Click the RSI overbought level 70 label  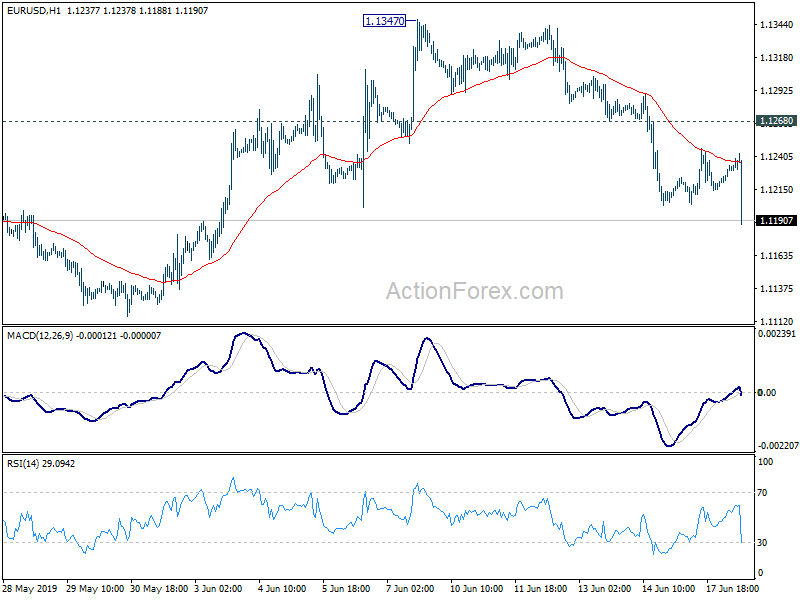point(762,493)
